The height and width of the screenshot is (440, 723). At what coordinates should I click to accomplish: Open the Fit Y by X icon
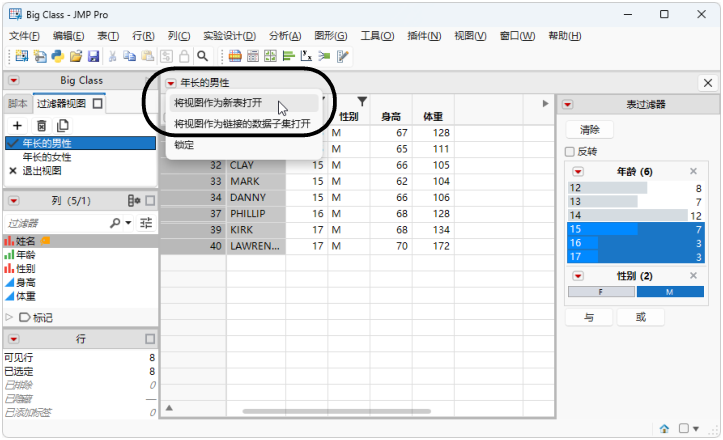(x=306, y=56)
